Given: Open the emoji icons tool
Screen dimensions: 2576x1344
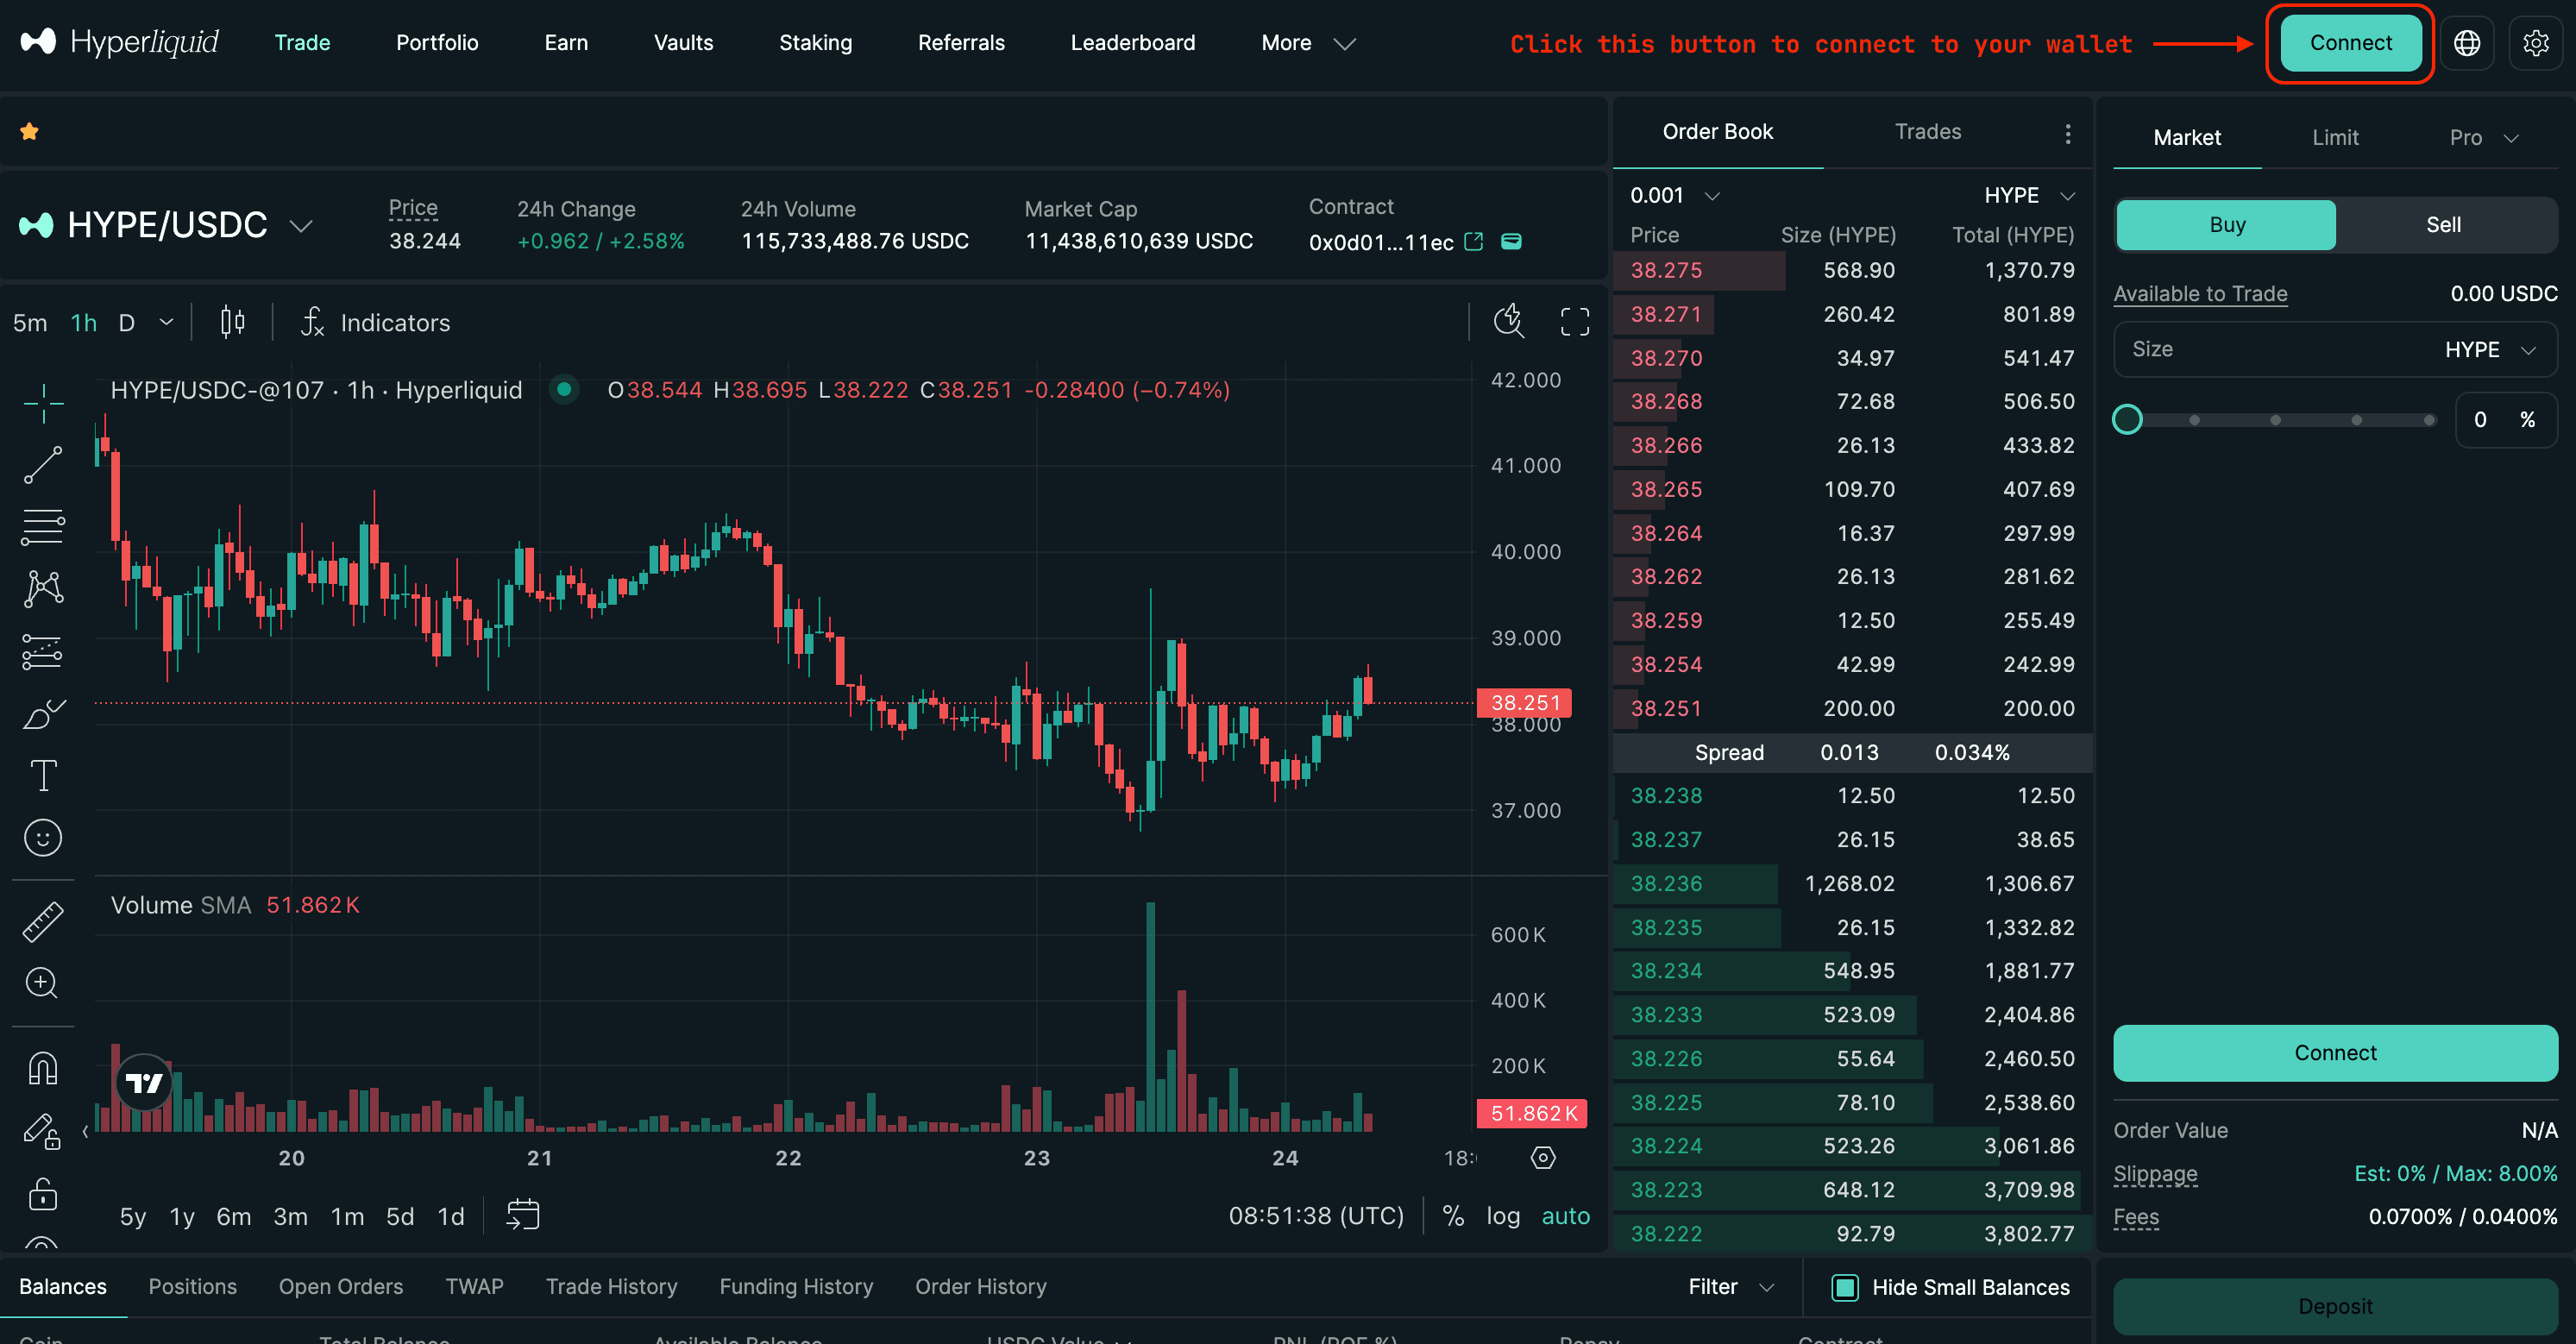Looking at the screenshot, I should 43,838.
